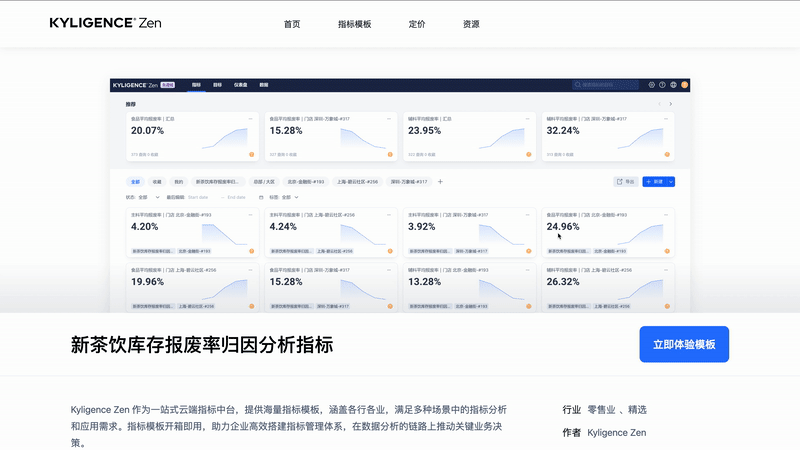Viewport: 800px width, 450px height.
Task: Click the 精选 industry link
Action: [x=637, y=410]
